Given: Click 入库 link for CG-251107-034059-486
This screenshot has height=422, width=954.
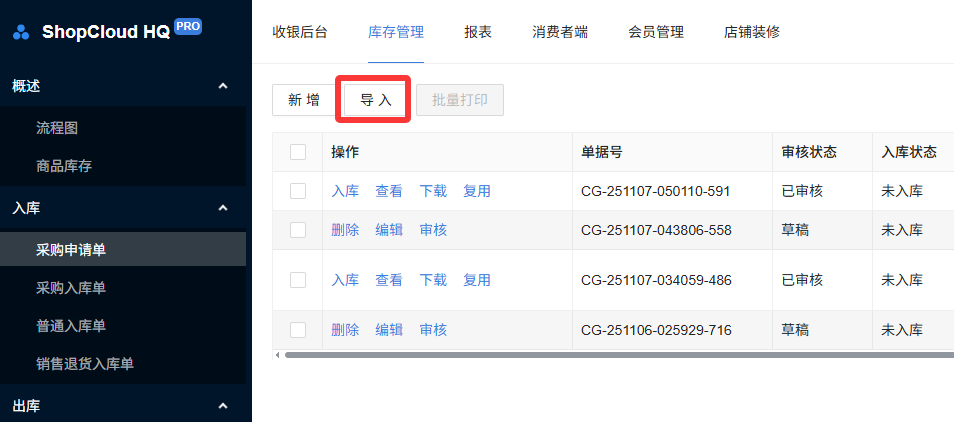Looking at the screenshot, I should pyautogui.click(x=345, y=280).
